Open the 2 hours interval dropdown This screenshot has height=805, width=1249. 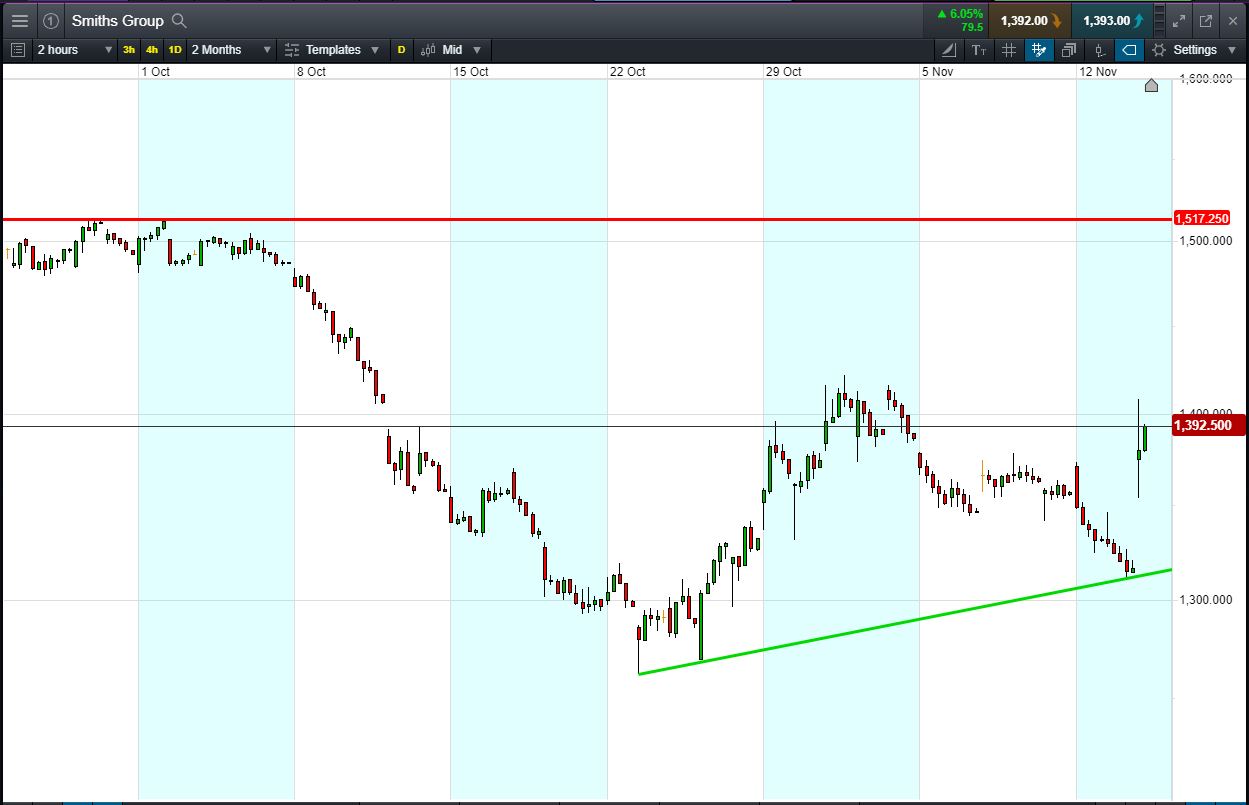[x=75, y=49]
